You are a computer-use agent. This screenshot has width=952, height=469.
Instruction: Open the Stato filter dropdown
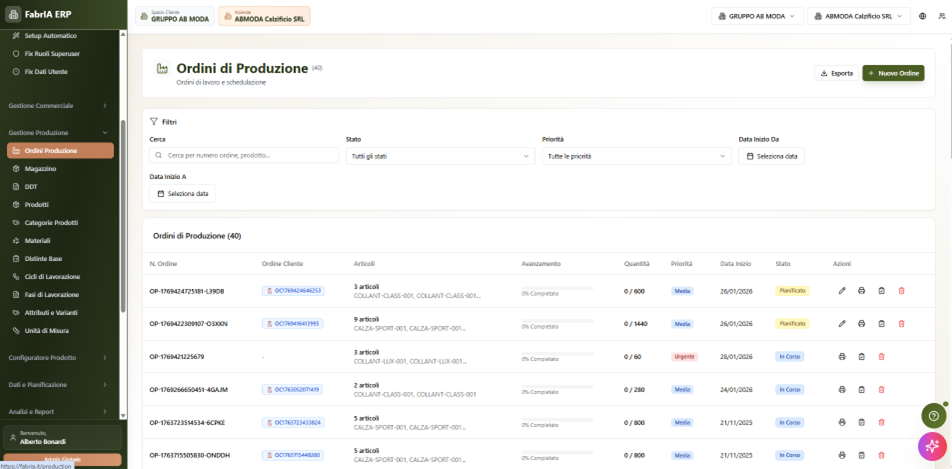coord(440,156)
